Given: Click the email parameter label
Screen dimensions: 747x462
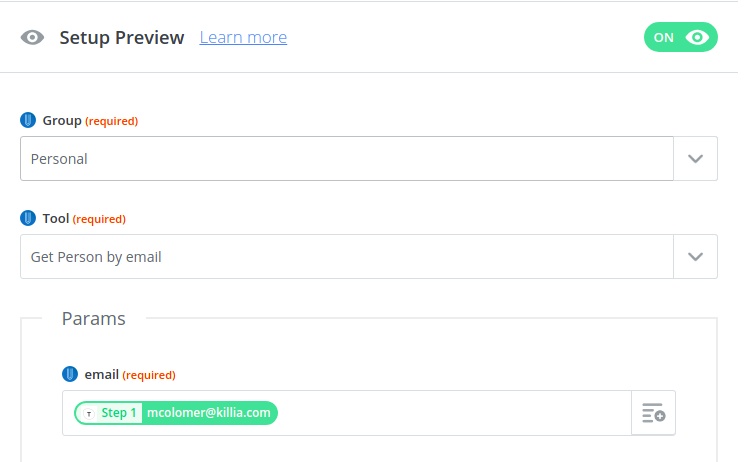Looking at the screenshot, I should point(102,375).
